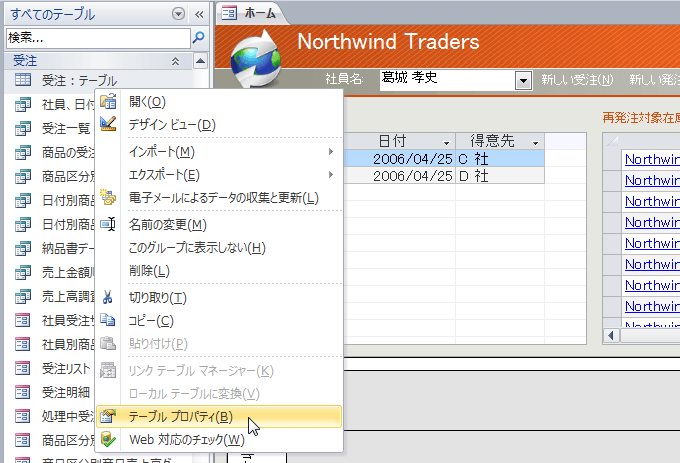The image size is (680, 463).
Task: Click the select-all corner of reorder grid
Action: click(x=612, y=141)
